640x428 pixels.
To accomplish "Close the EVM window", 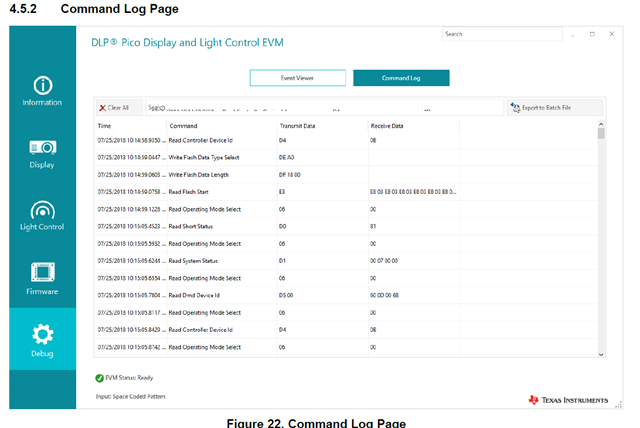I will [612, 34].
